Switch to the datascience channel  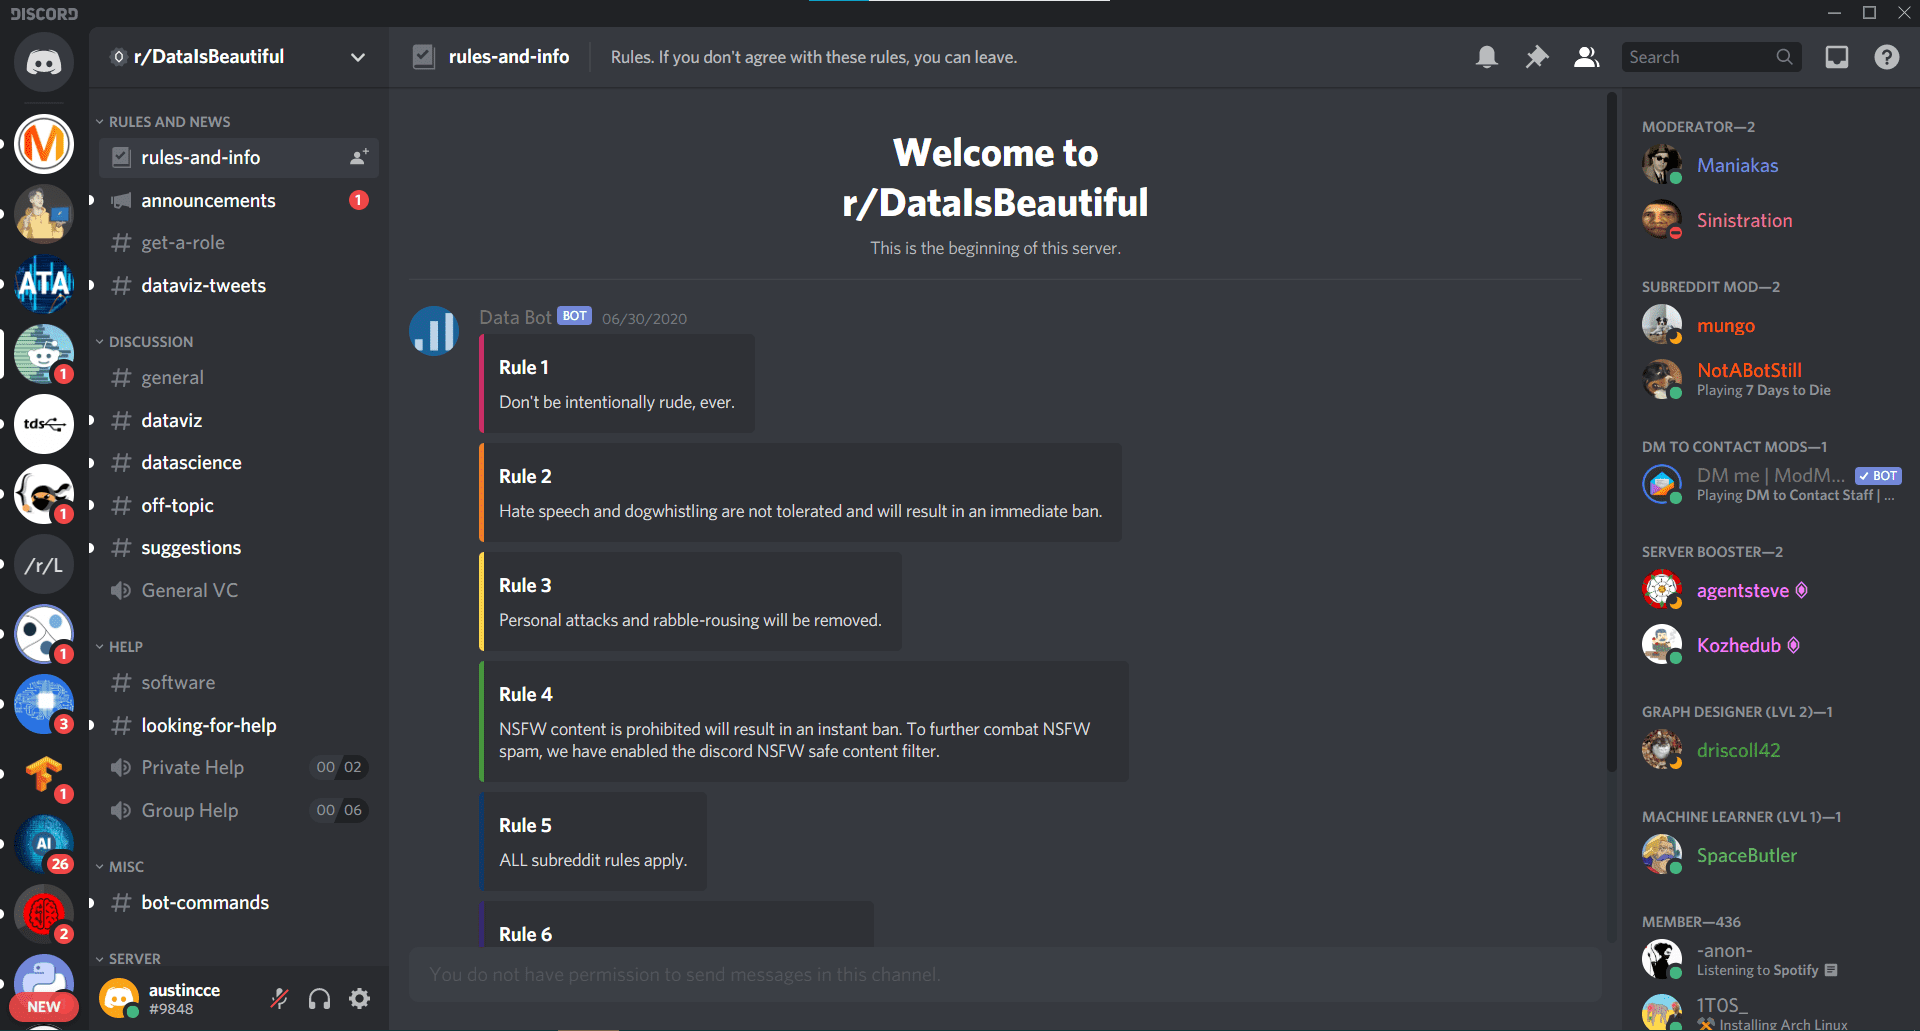click(x=239, y=462)
